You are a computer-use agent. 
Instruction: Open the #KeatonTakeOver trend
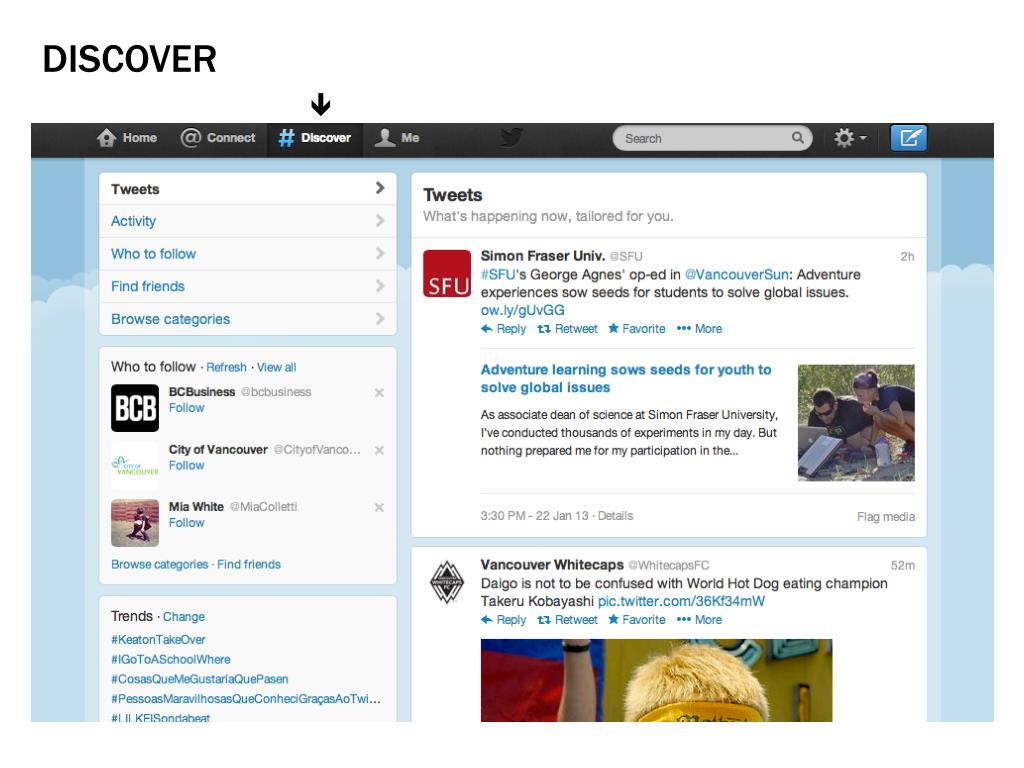(158, 640)
